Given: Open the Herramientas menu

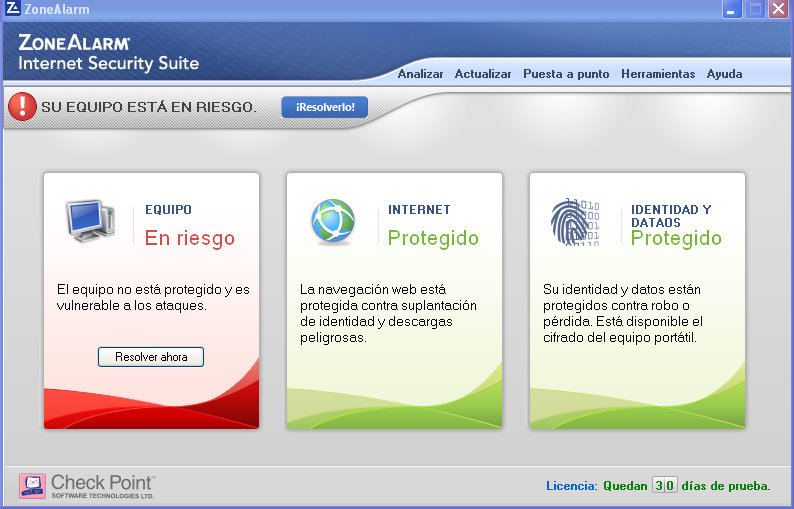Looking at the screenshot, I should tap(658, 74).
